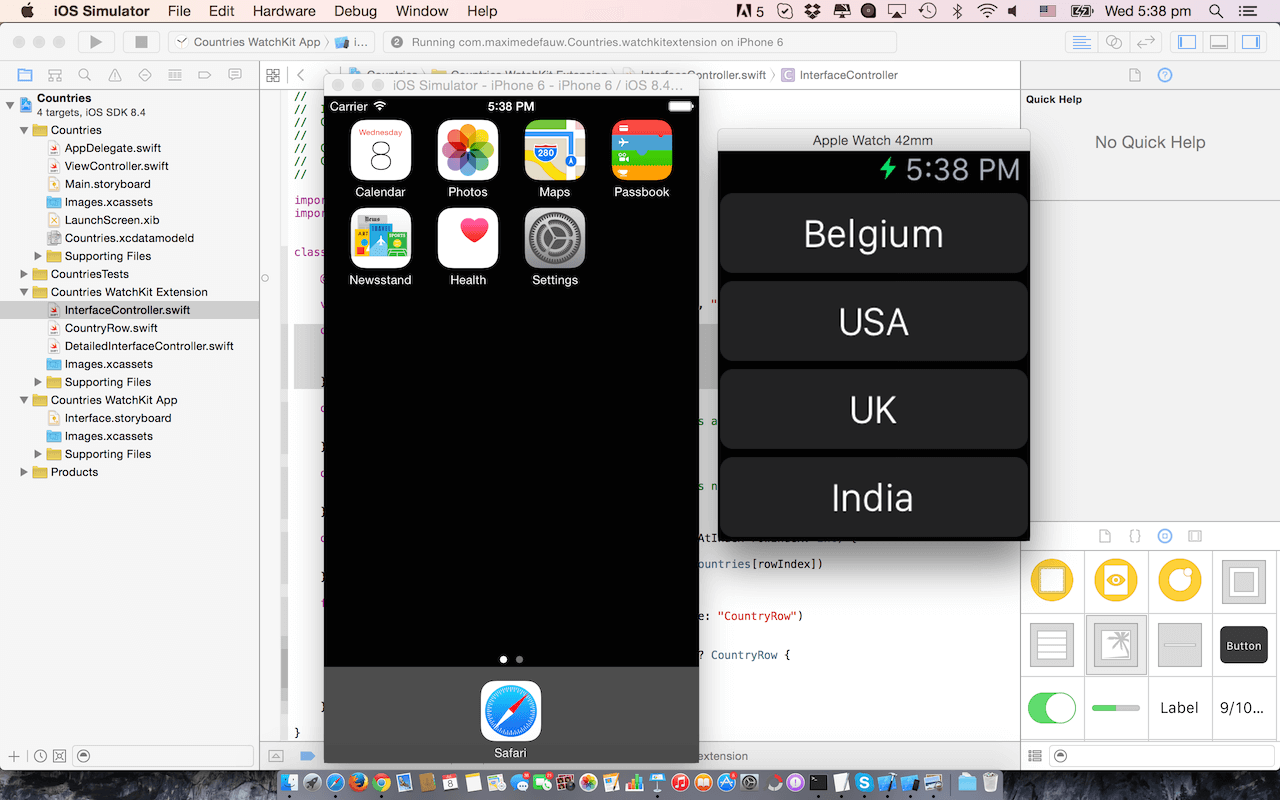Select the Slider object in the library
Image resolution: width=1280 pixels, height=800 pixels.
click(x=1116, y=708)
